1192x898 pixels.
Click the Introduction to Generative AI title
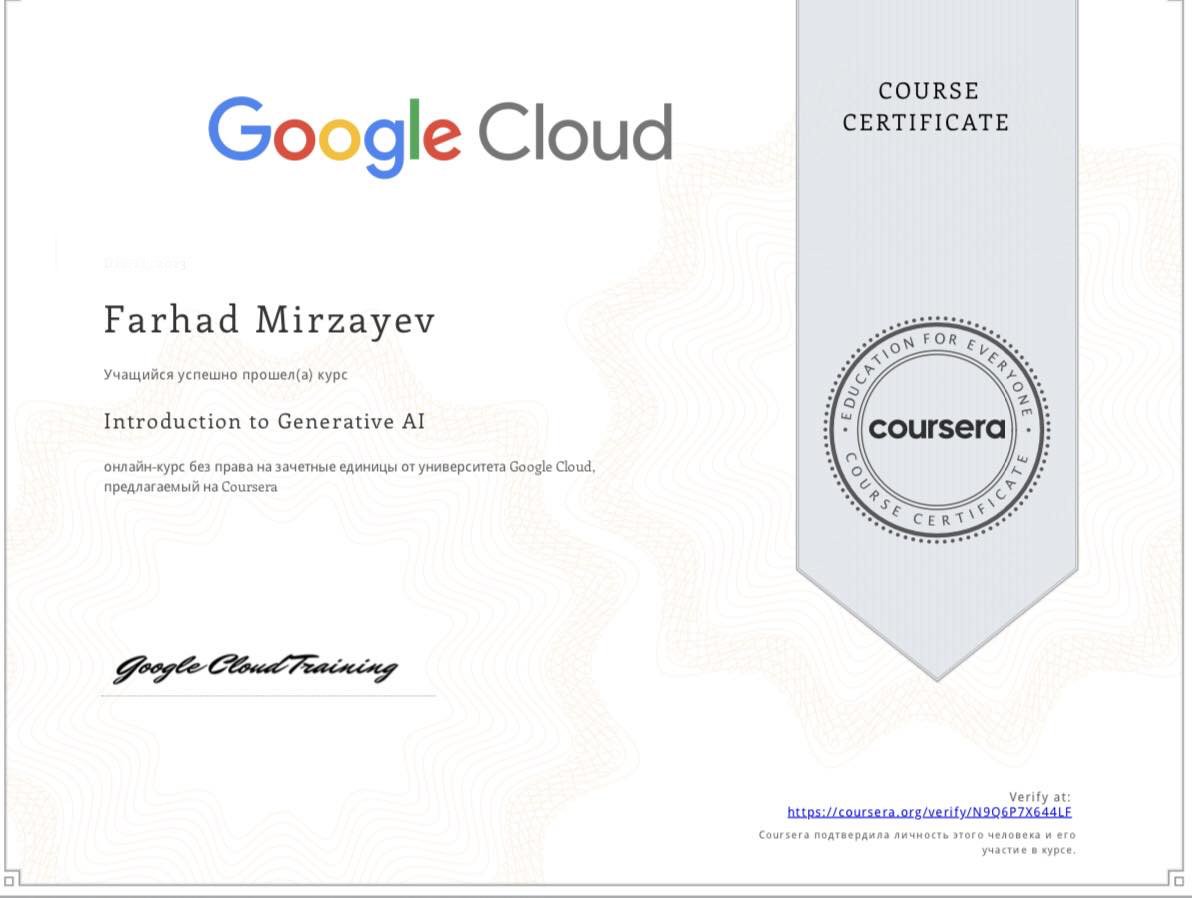pyautogui.click(x=264, y=421)
